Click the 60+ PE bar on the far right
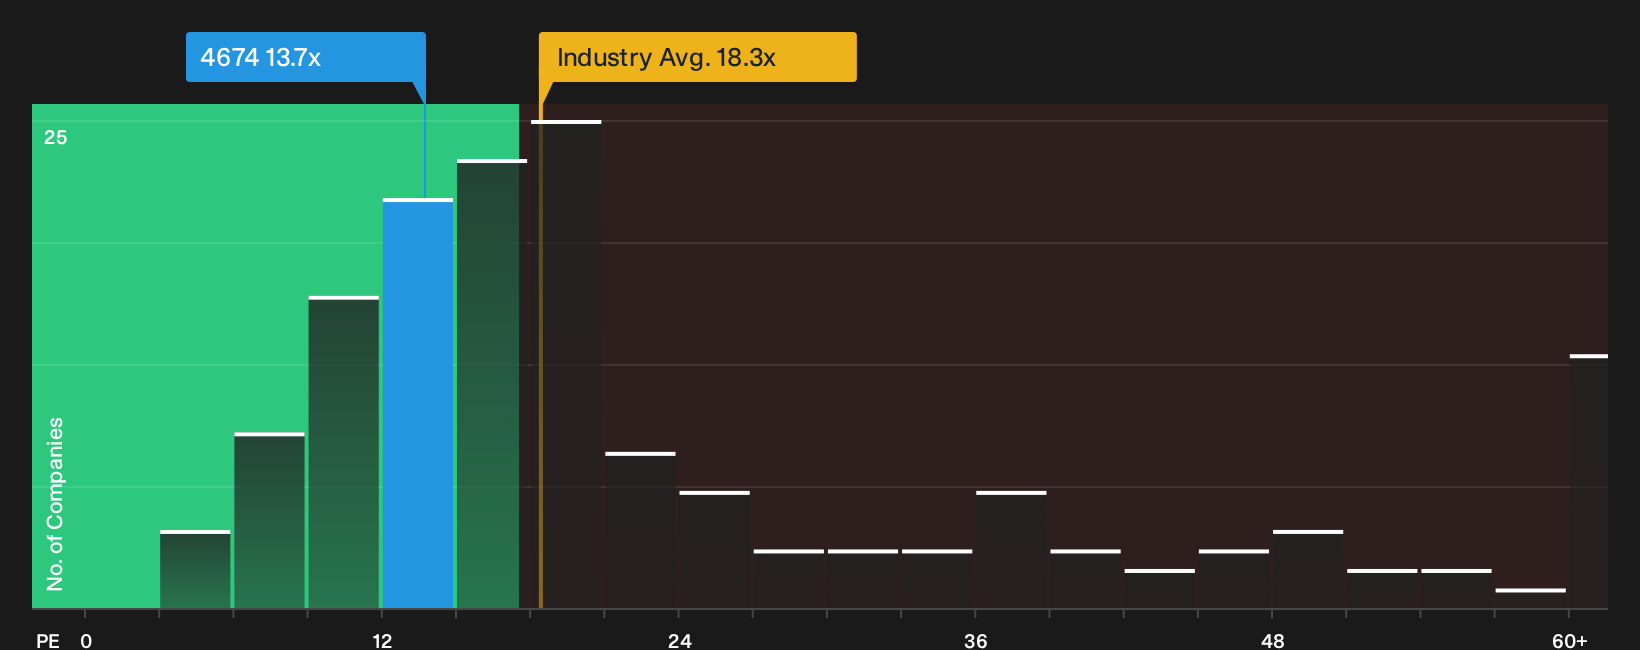This screenshot has width=1640, height=650. pyautogui.click(x=1588, y=482)
